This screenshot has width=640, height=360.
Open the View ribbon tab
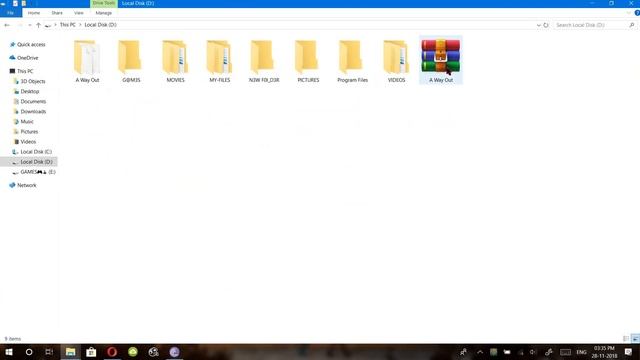[79, 13]
